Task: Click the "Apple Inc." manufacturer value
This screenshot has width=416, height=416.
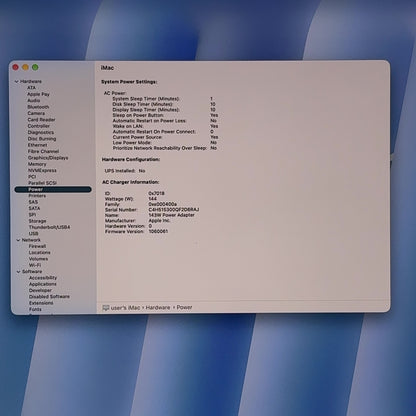Action: (159, 221)
